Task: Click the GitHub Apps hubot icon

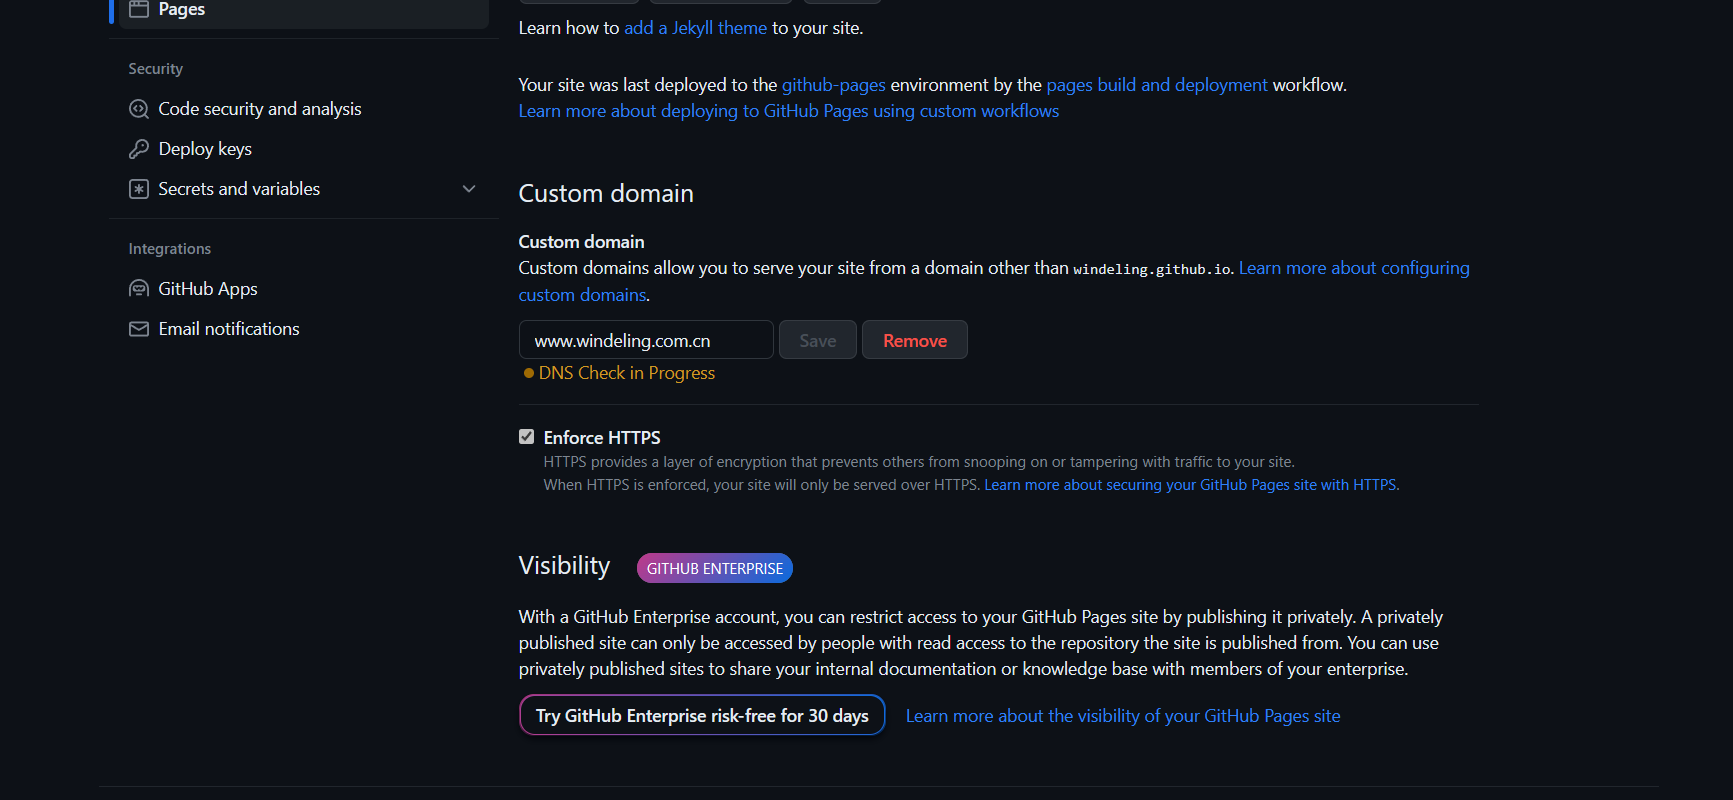Action: coord(139,289)
